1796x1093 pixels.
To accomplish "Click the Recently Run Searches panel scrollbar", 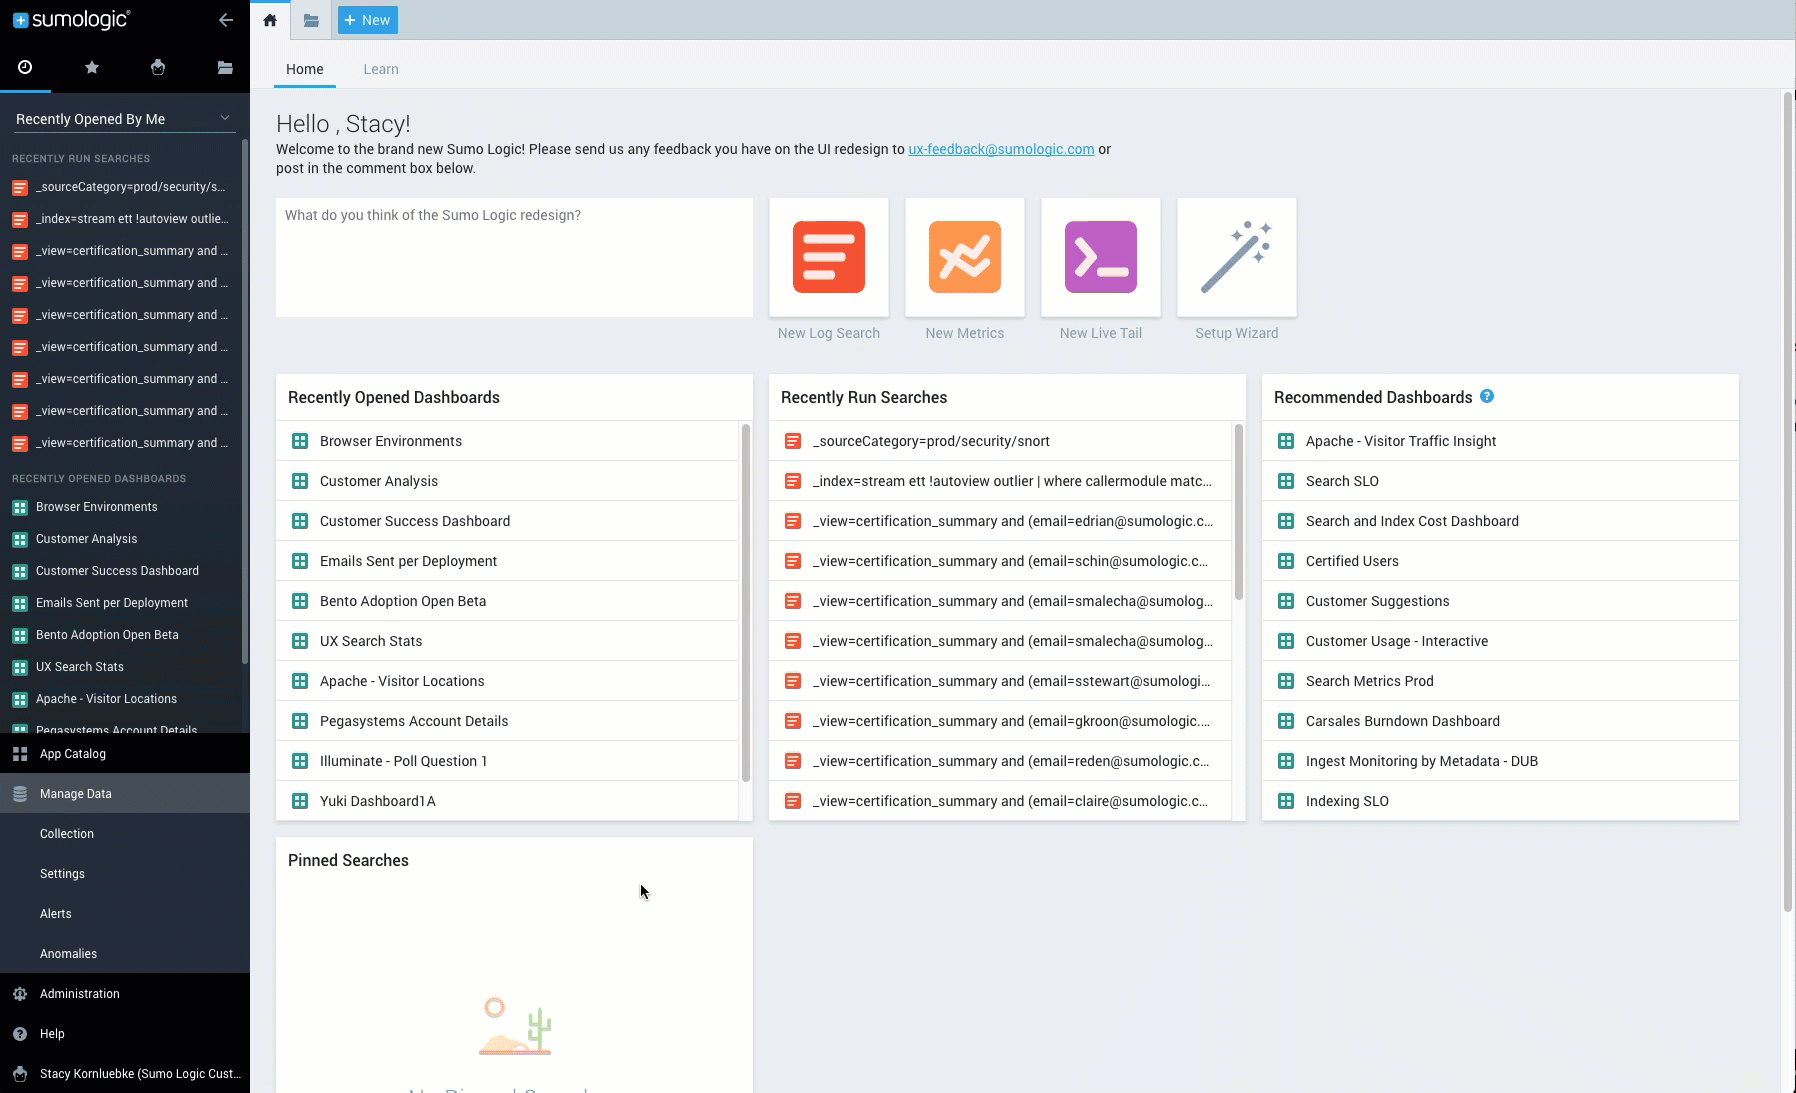I will point(1238,512).
